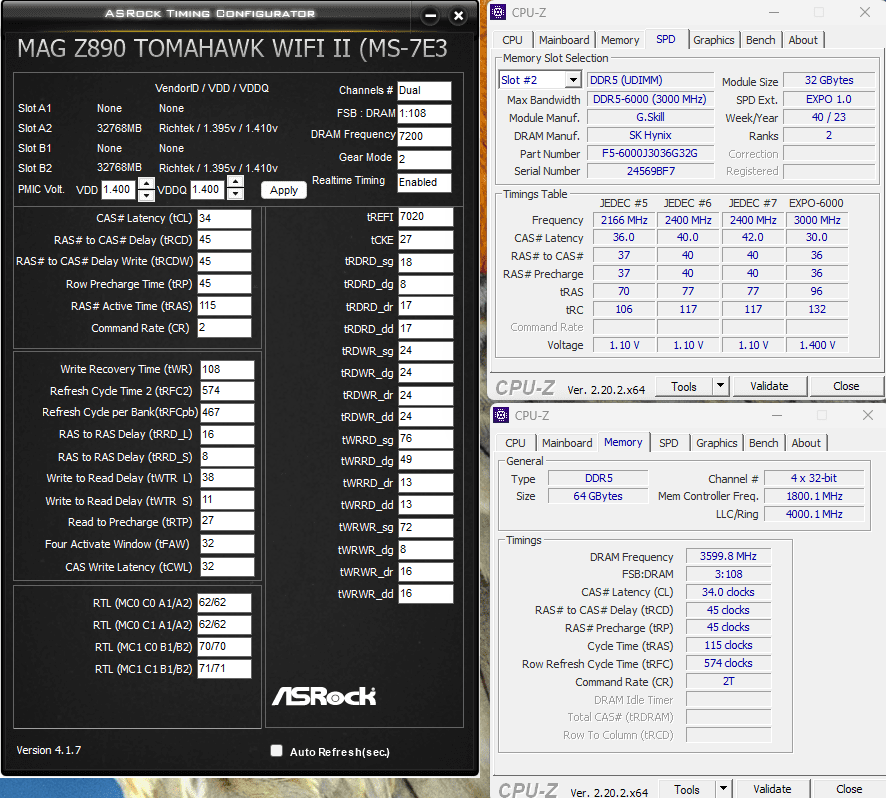Open Memory tab in upper CPU-Z window
The image size is (886, 798).
(620, 40)
